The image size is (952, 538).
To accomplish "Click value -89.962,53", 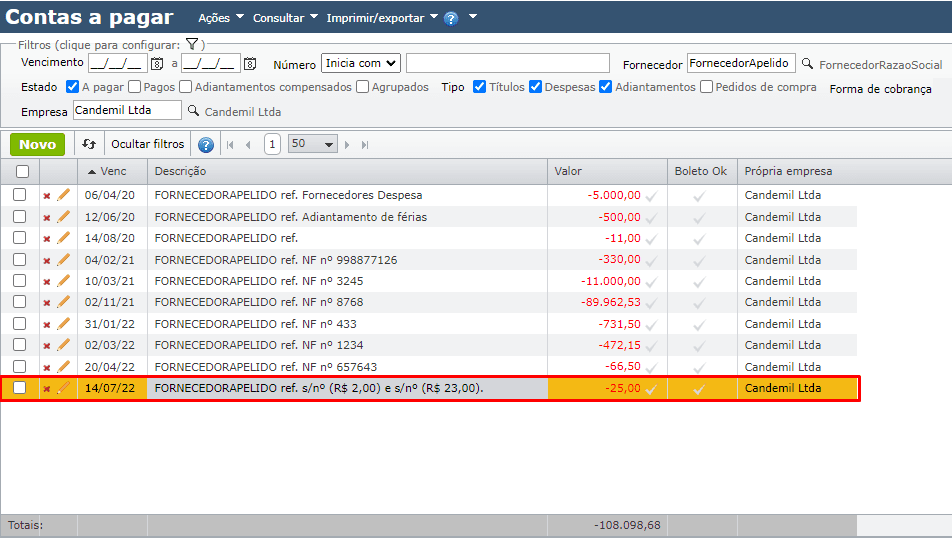I will coord(610,302).
